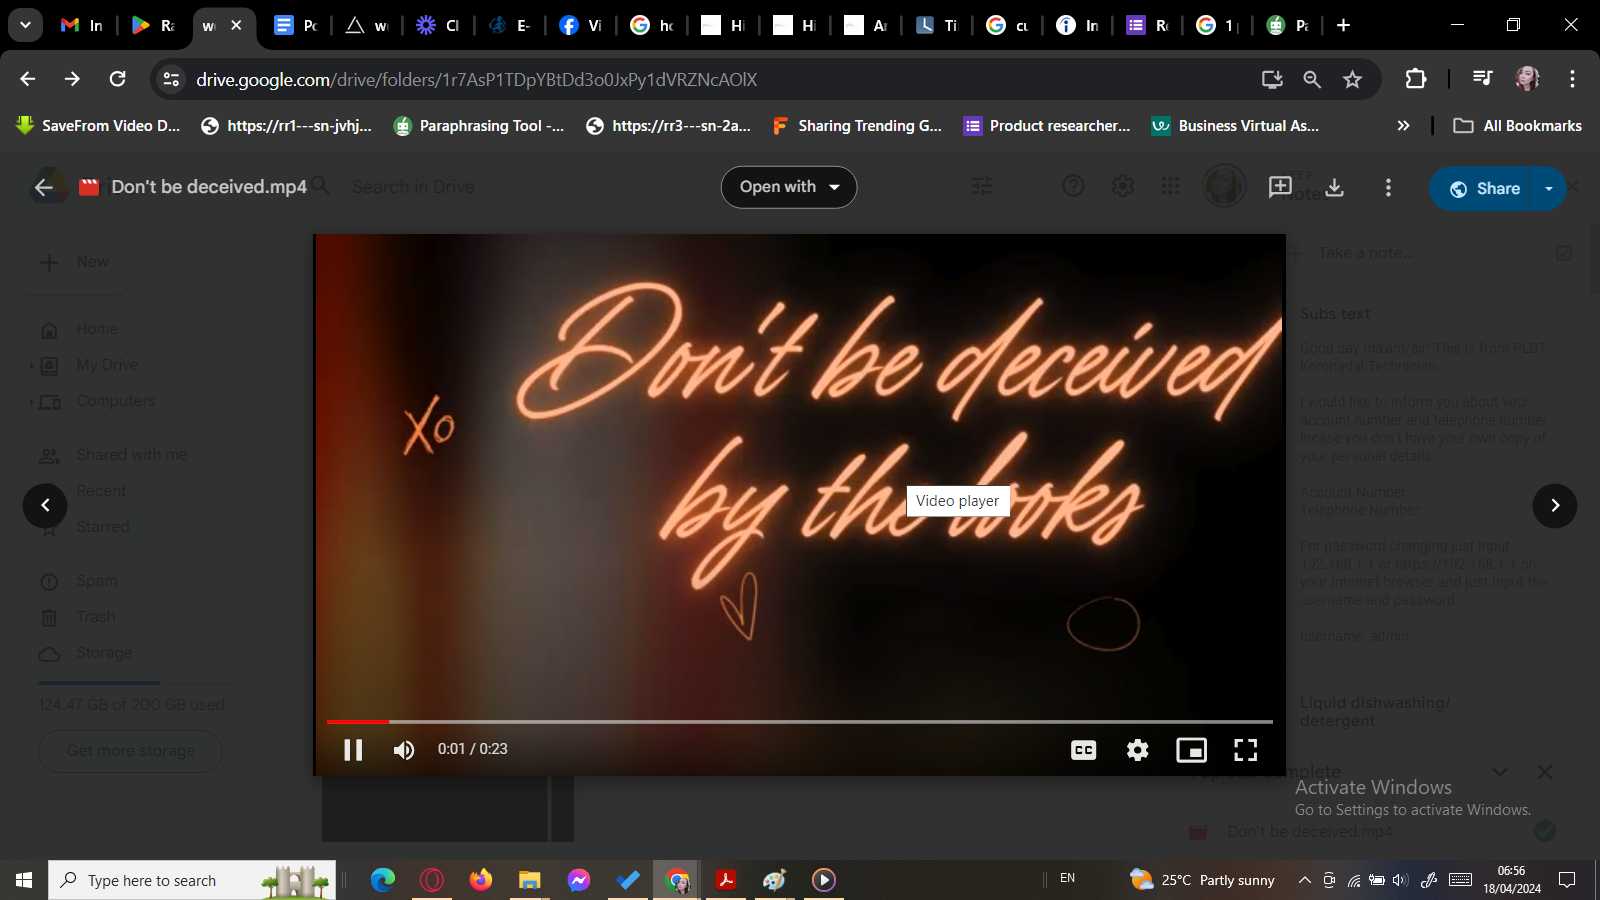Open the Chrome extensions menu
Viewport: 1600px width, 900px height.
tap(1416, 79)
